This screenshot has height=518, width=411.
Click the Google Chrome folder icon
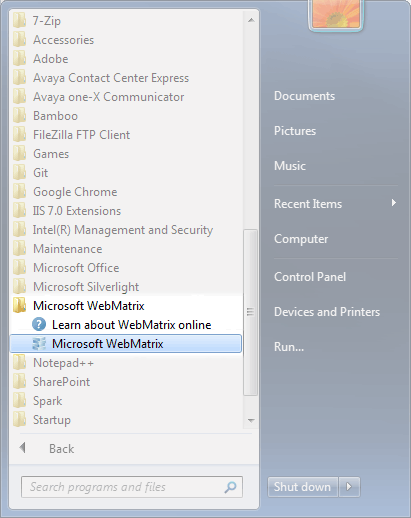pos(19,192)
